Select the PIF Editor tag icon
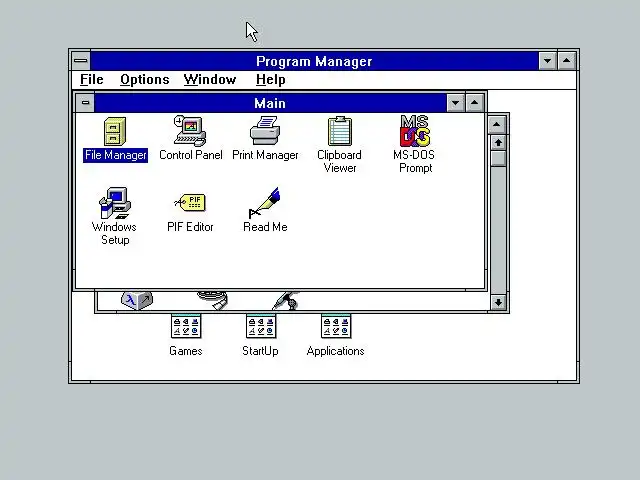Viewport: 640px width, 480px height. point(190,202)
